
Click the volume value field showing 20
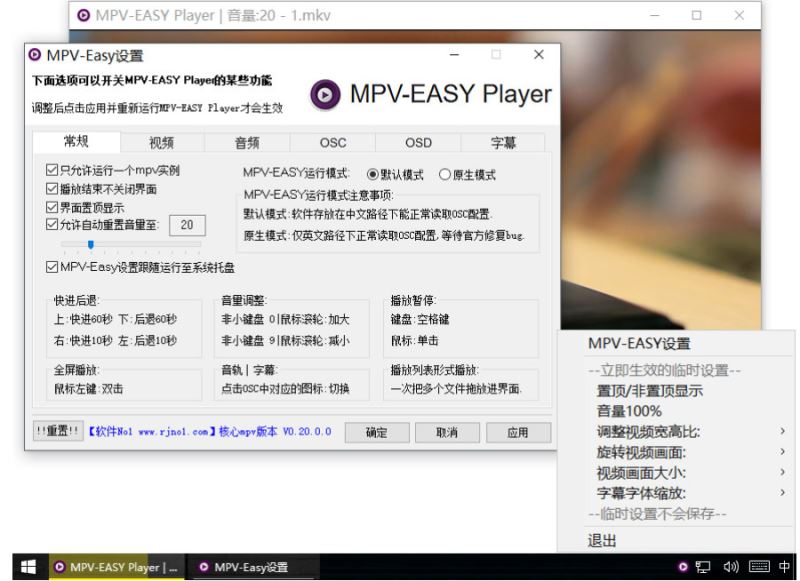[187, 225]
